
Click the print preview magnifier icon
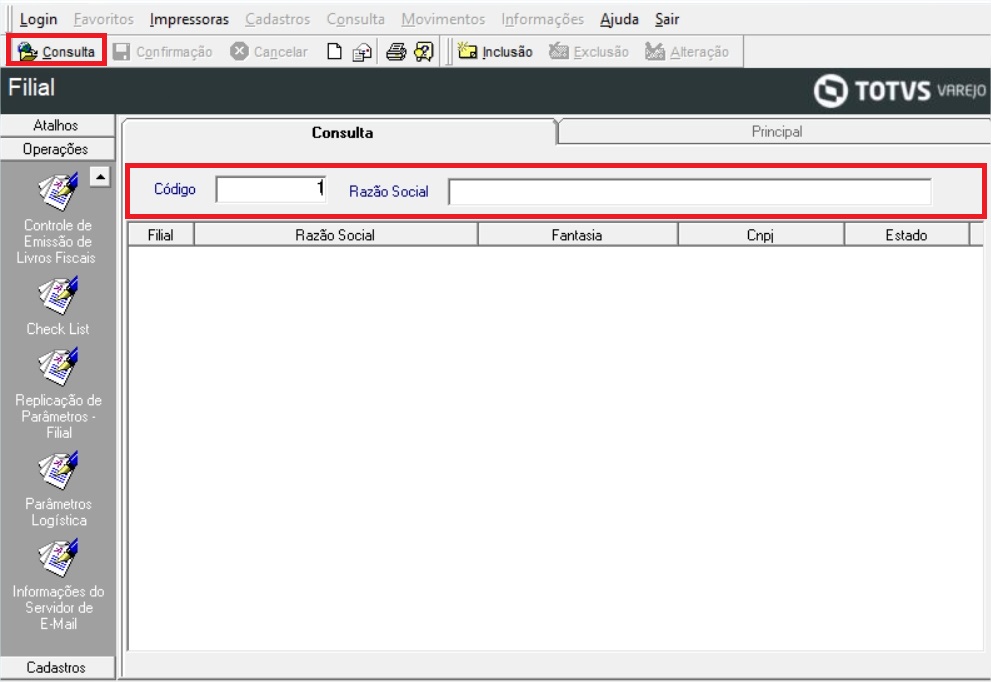(423, 51)
